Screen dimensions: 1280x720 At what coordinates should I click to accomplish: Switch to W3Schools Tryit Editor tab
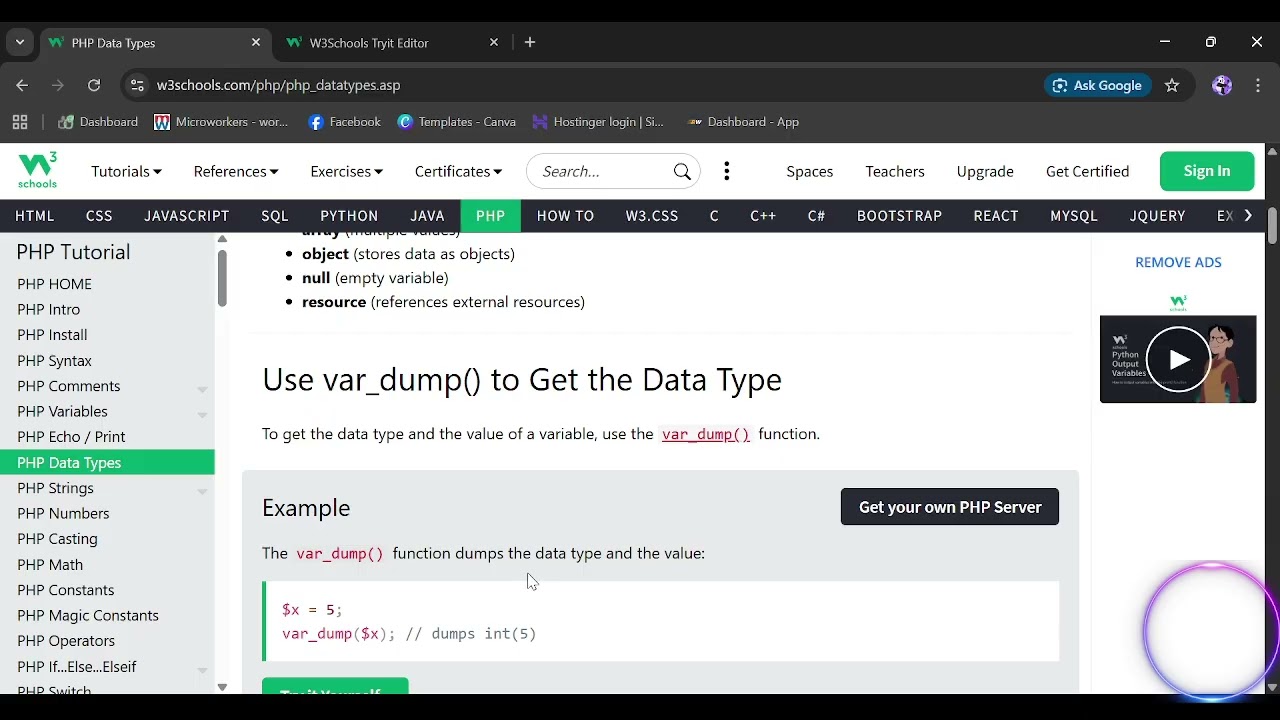[390, 43]
